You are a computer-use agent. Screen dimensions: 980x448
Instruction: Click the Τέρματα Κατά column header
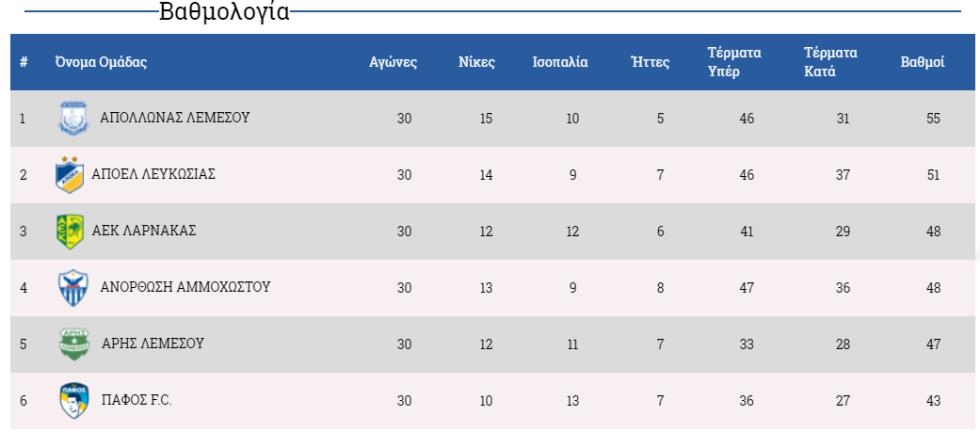[831, 62]
